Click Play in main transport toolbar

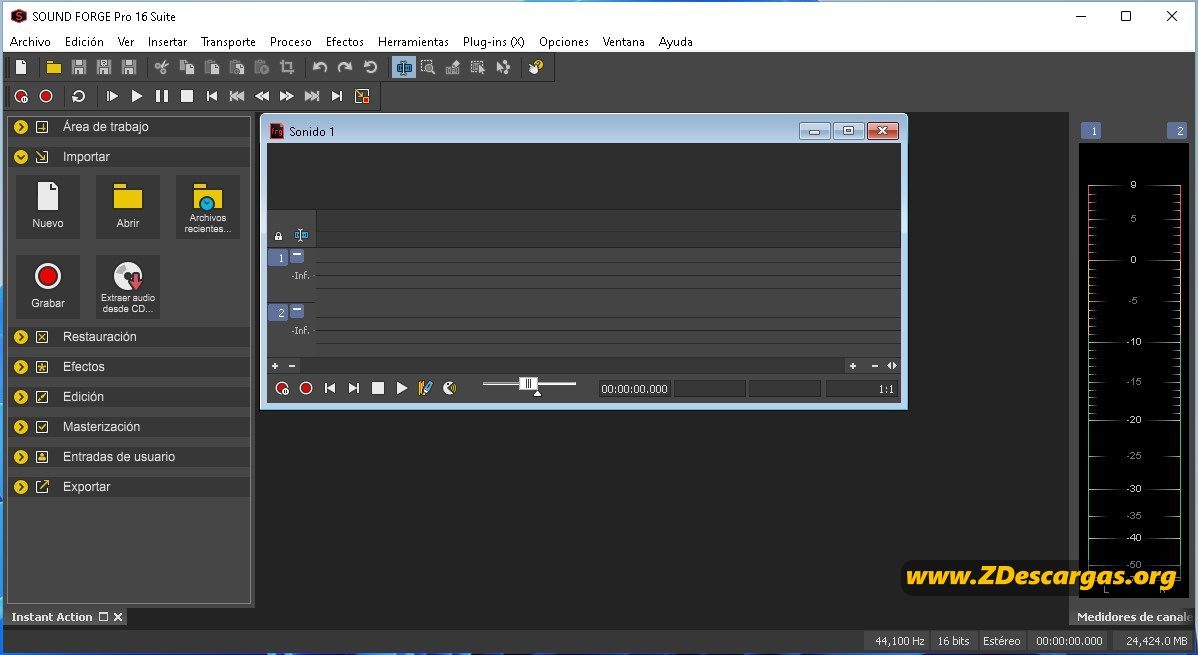[137, 96]
